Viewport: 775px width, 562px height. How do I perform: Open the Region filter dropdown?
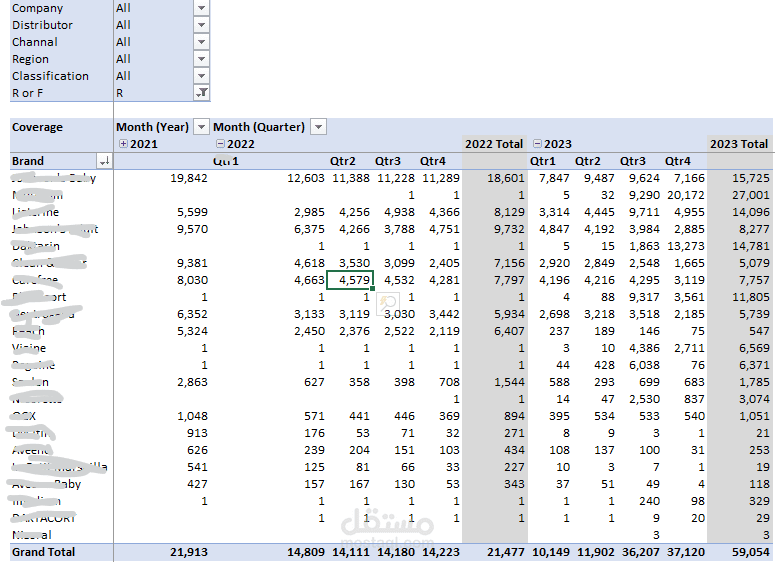pos(201,59)
